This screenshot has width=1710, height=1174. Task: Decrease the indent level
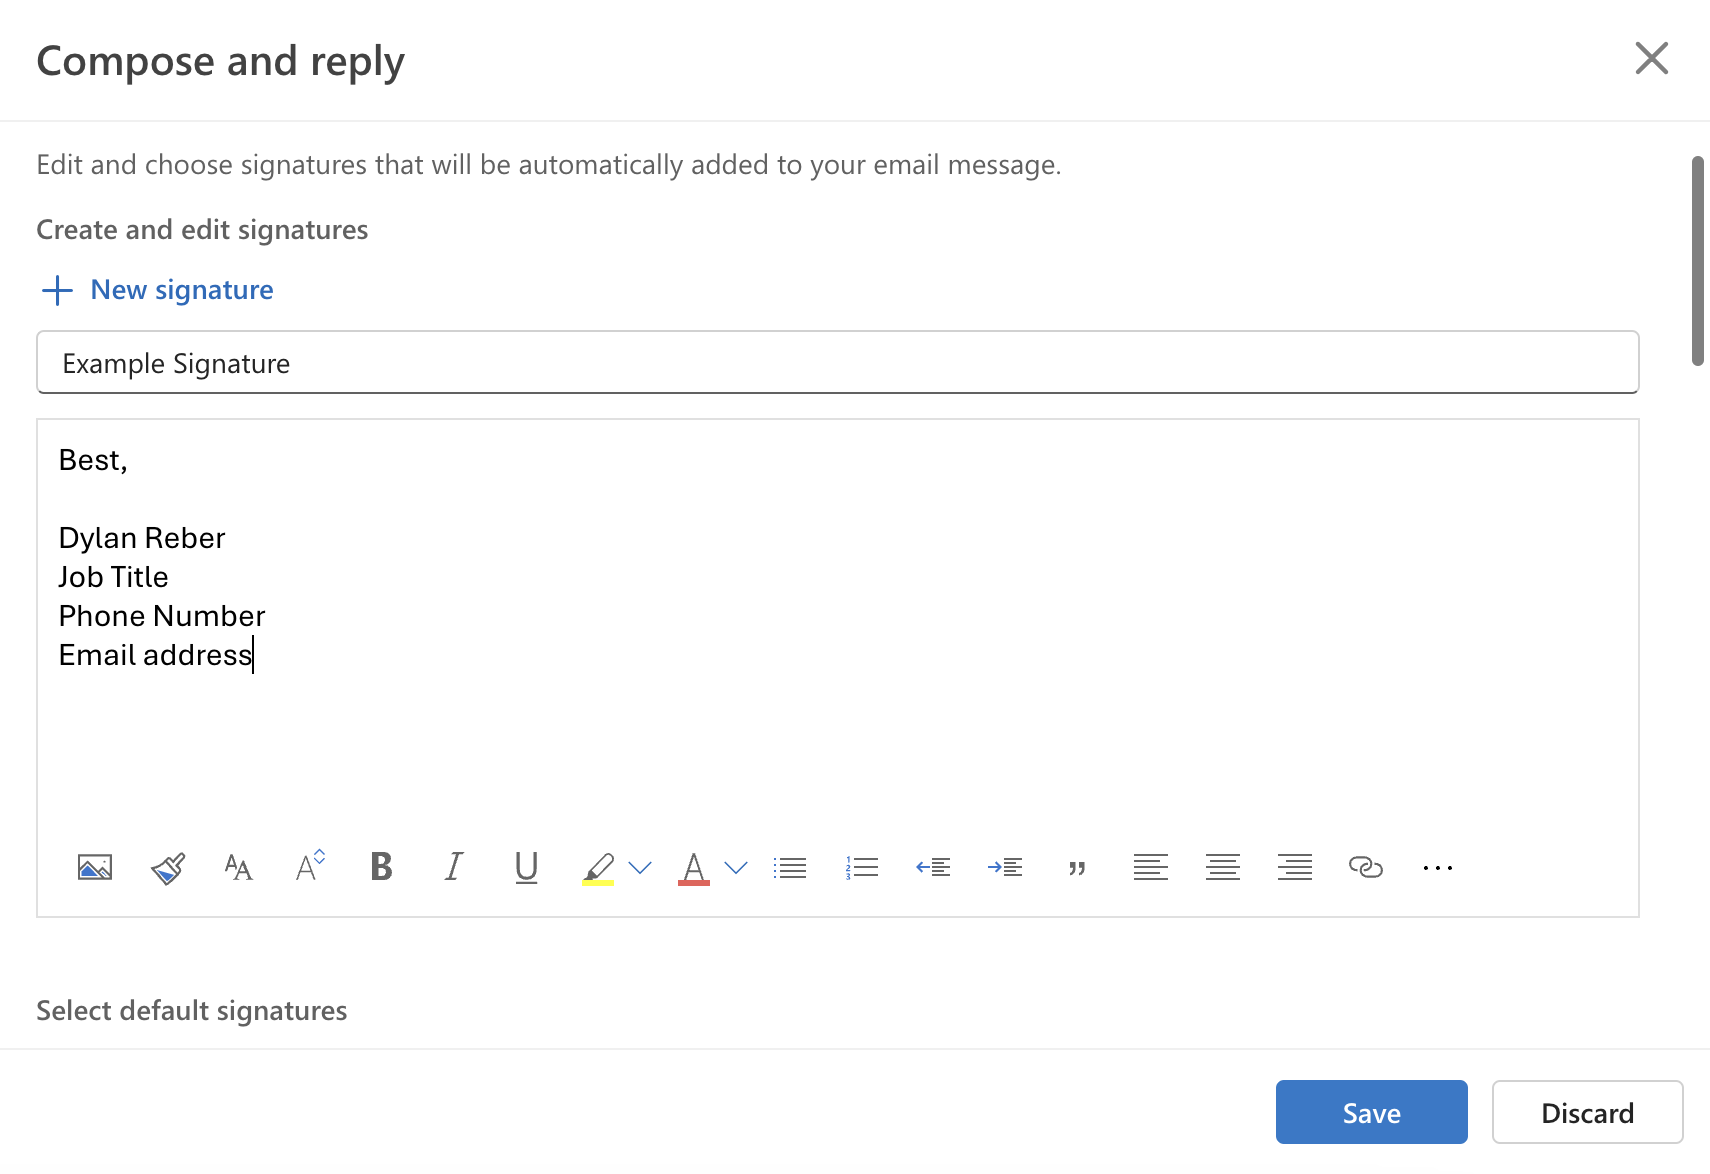click(x=933, y=867)
